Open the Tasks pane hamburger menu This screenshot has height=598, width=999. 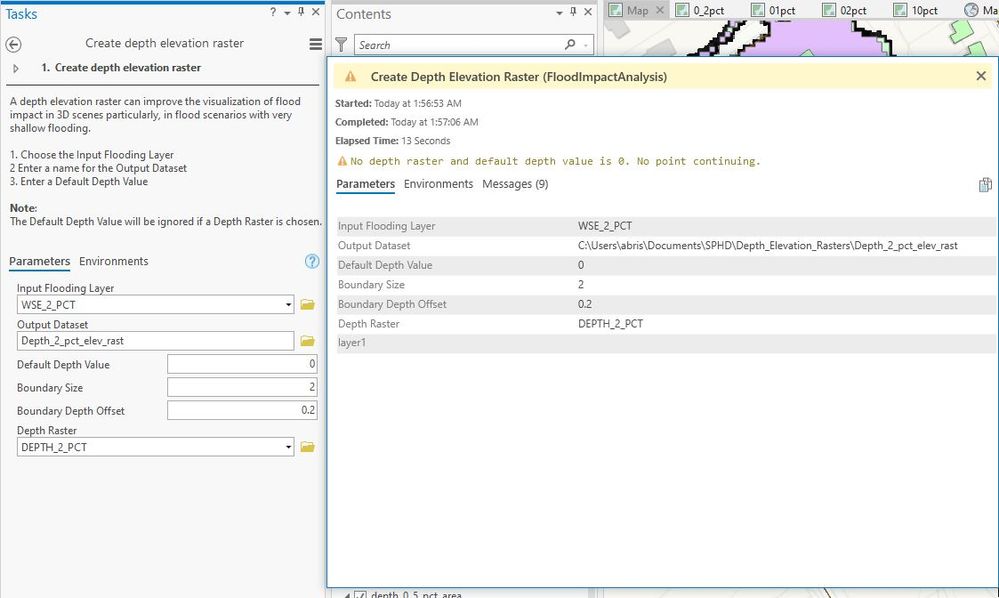coord(315,44)
